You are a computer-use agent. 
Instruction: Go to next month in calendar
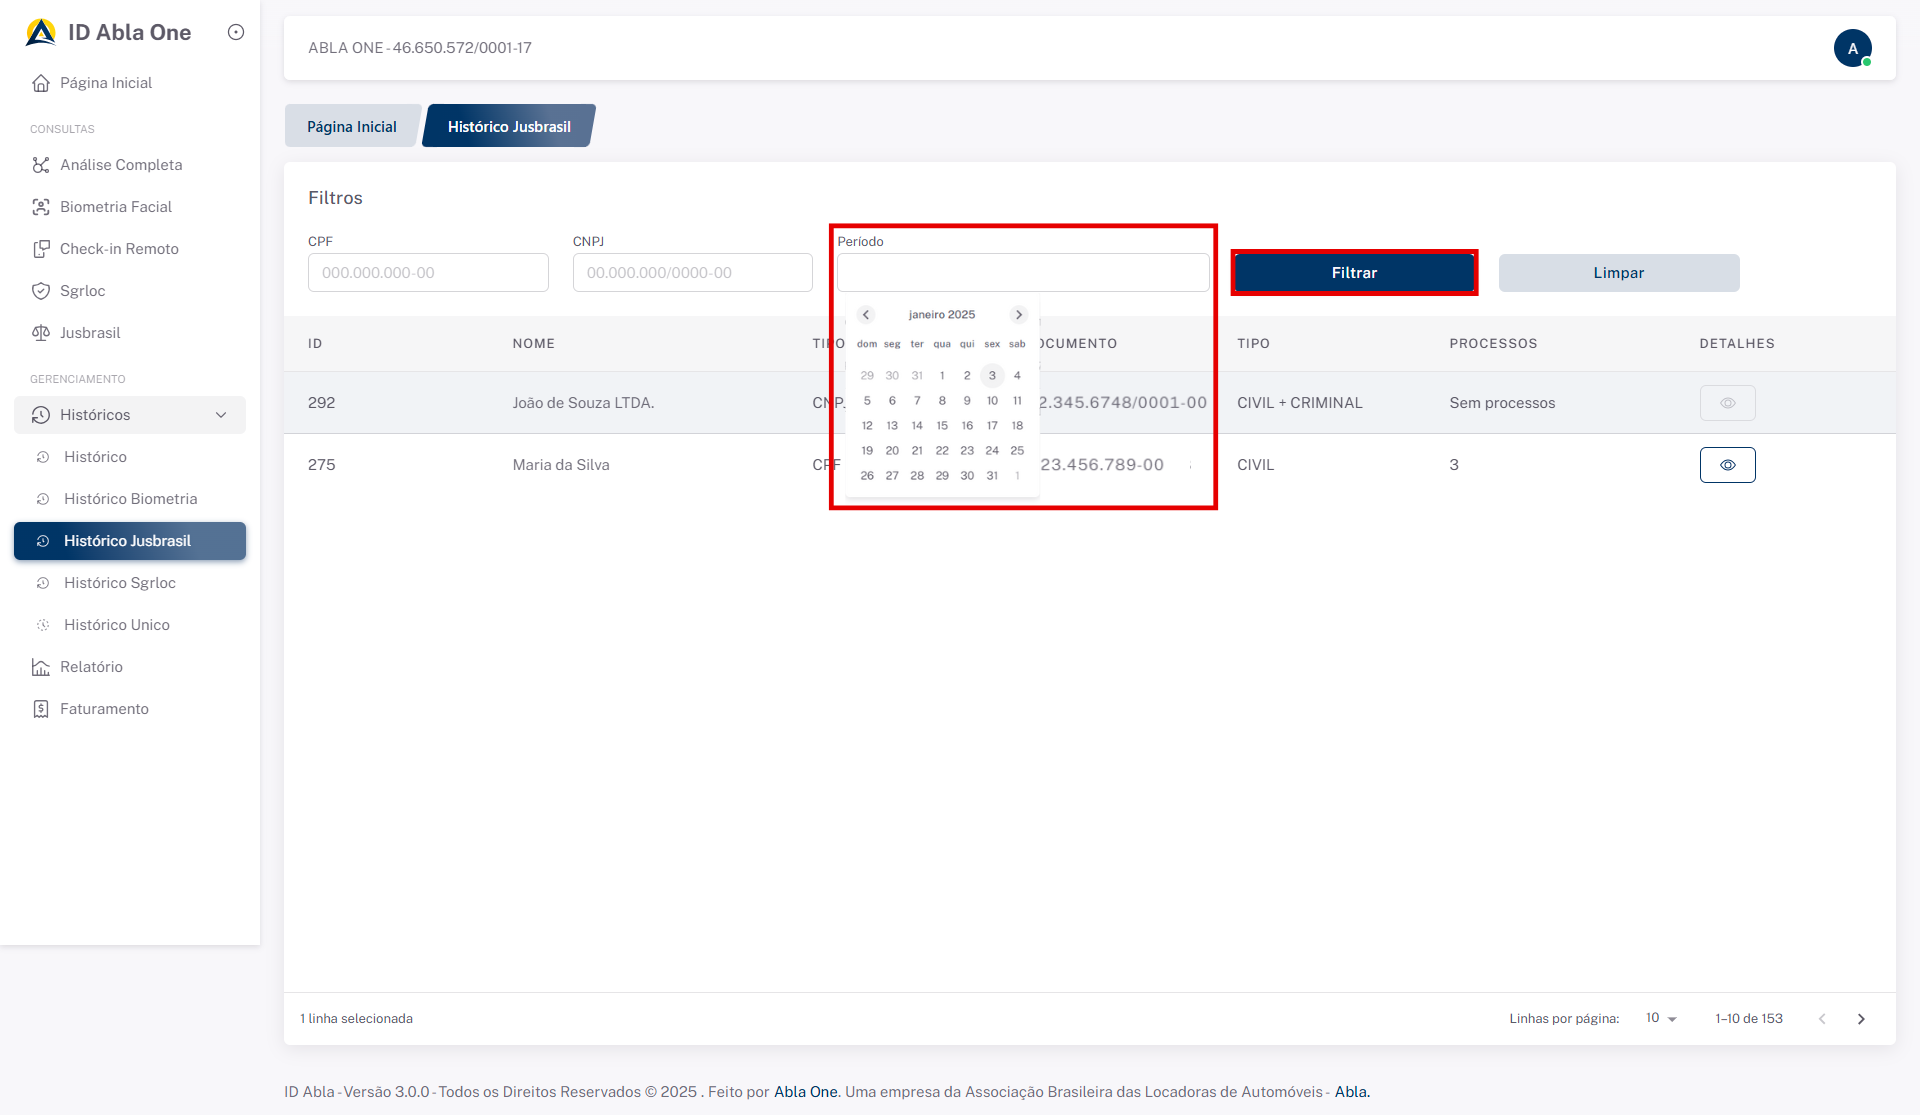pos(1018,315)
